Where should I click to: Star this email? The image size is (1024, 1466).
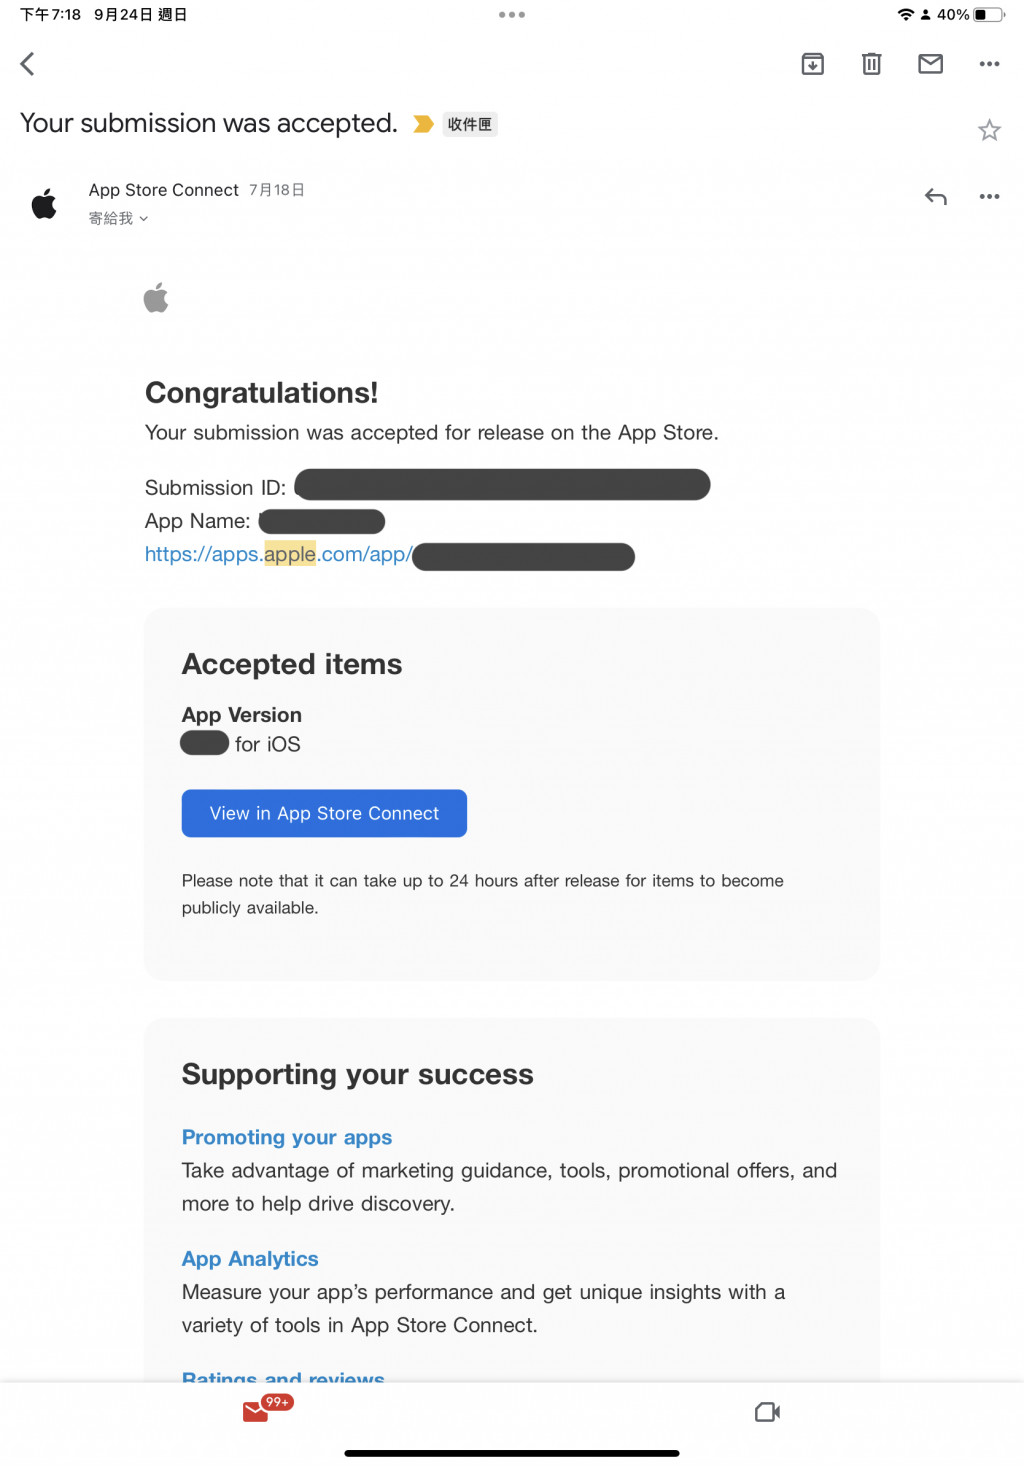989,130
